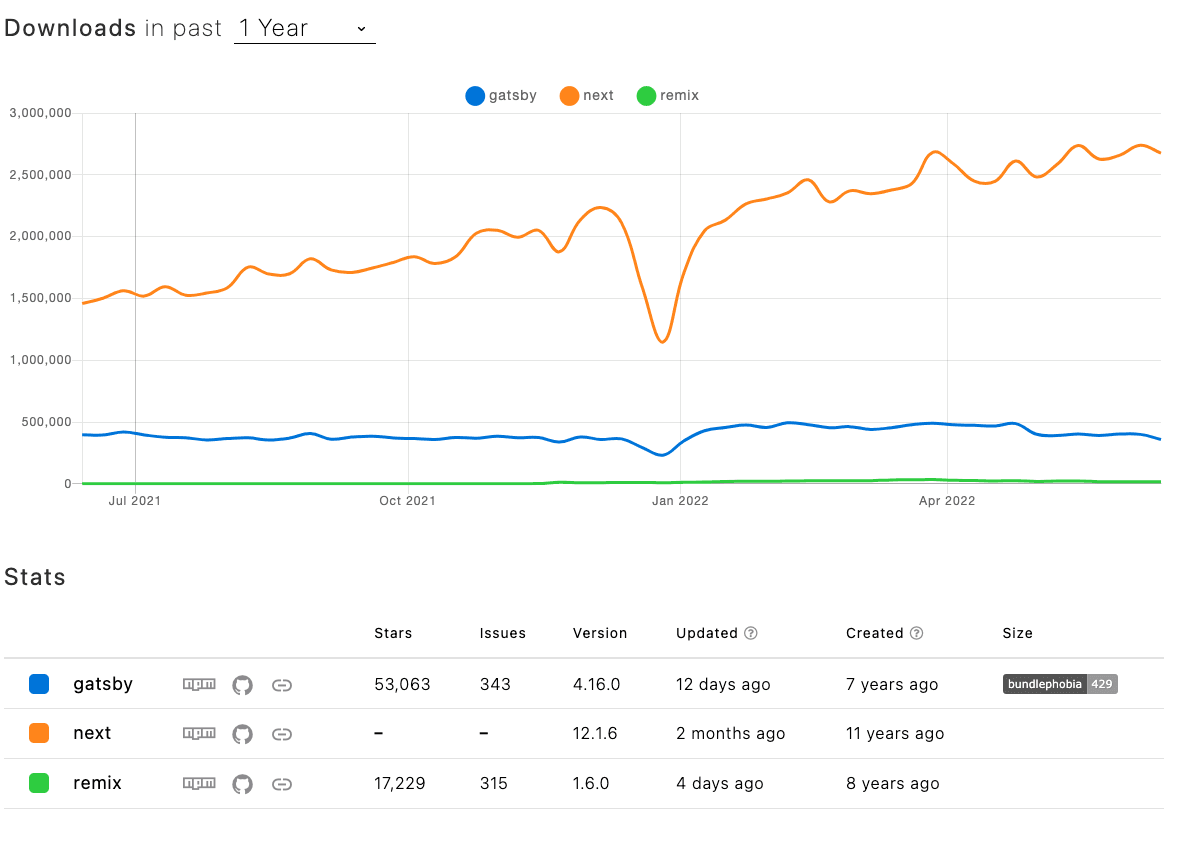Viewport: 1188px width, 841px height.
Task: Visit next's homepage link icon
Action: (x=281, y=733)
